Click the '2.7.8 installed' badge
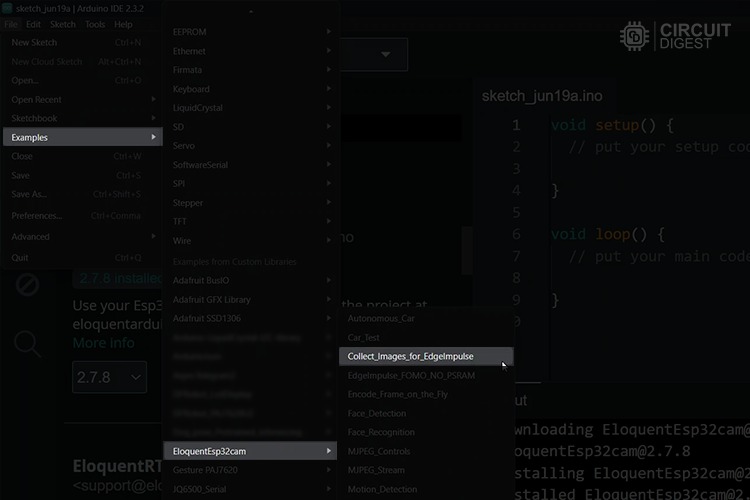 [118, 278]
